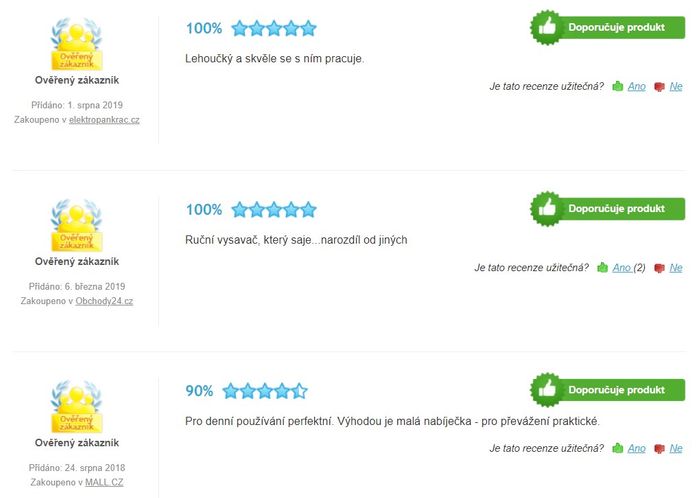Vote Ne on the 'Ruční vysavač' review

[x=676, y=267]
